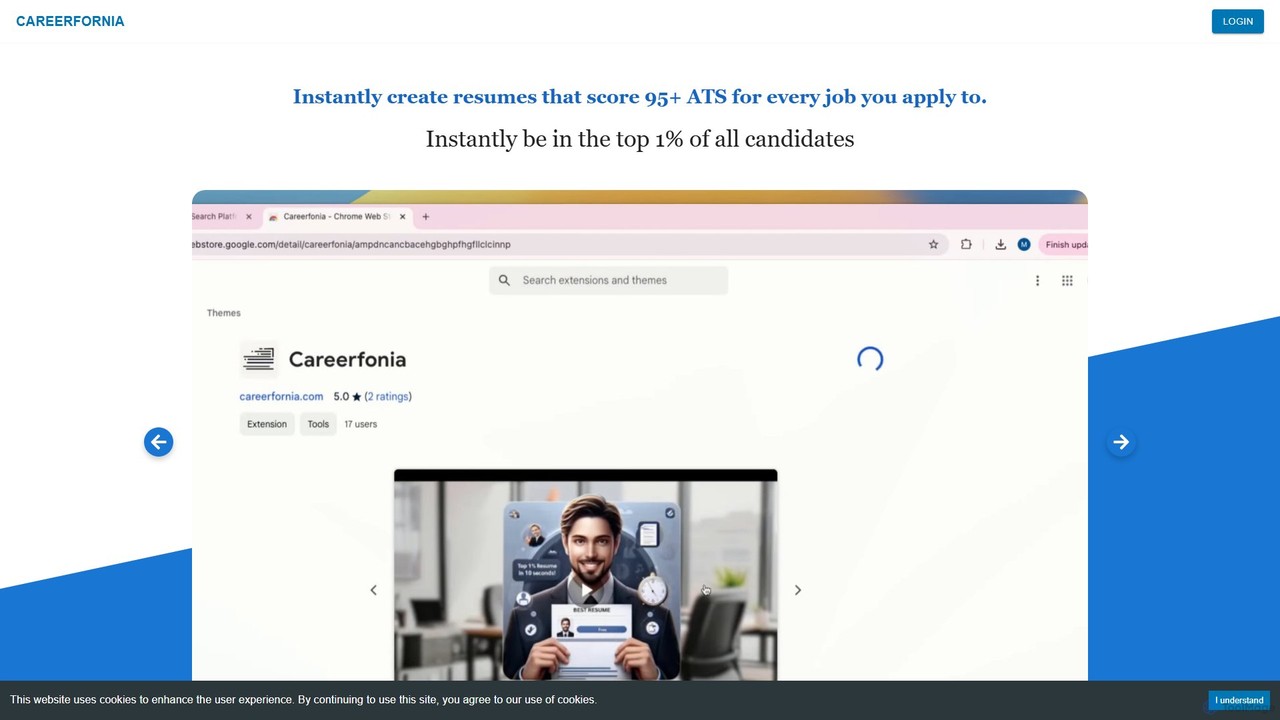The height and width of the screenshot is (720, 1280).
Task: Click the Careerfonia extension title text
Action: [x=347, y=359]
